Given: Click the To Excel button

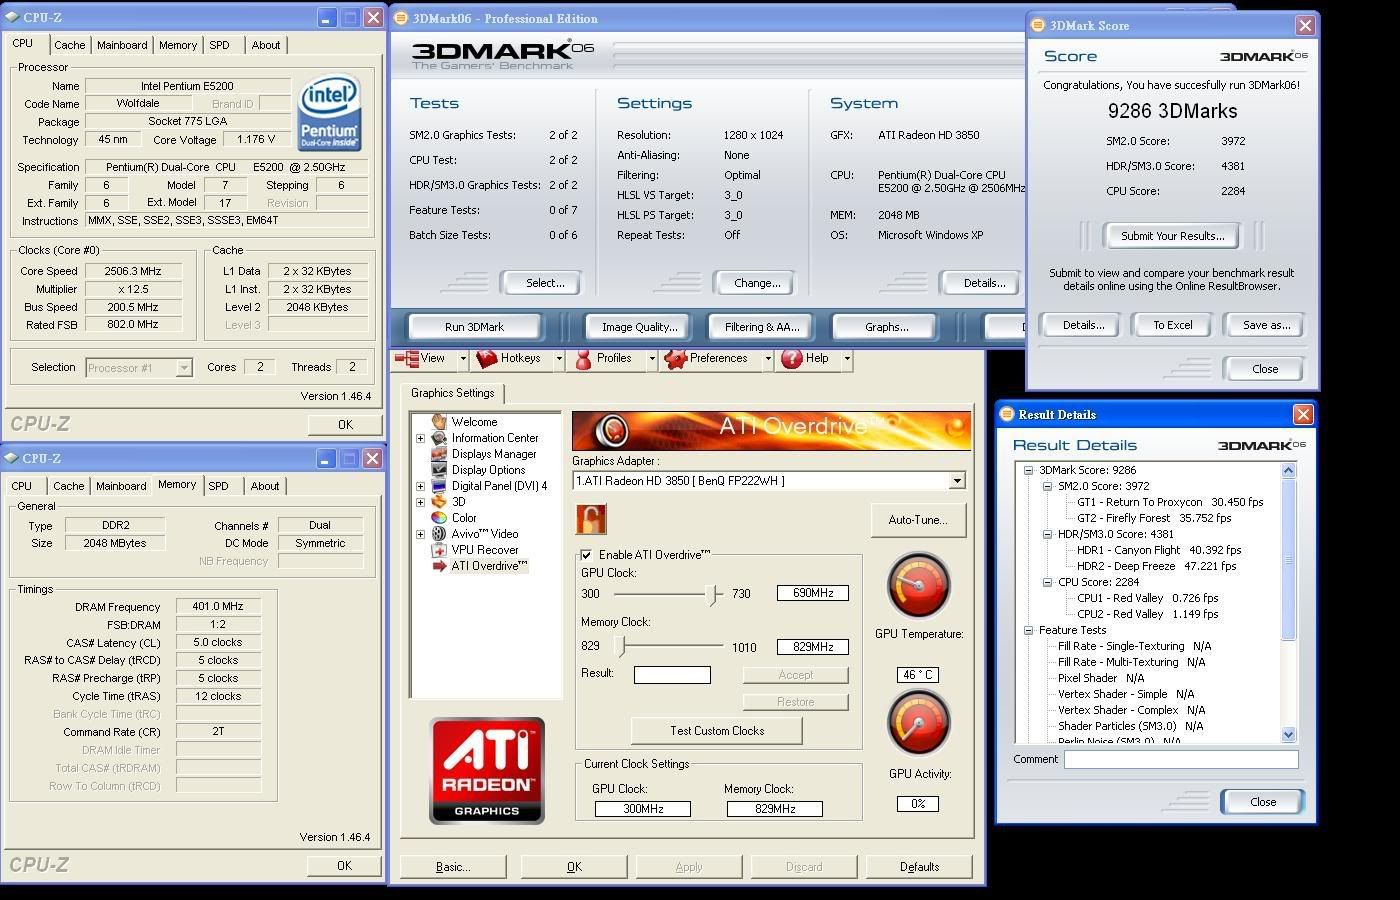Looking at the screenshot, I should [1172, 325].
